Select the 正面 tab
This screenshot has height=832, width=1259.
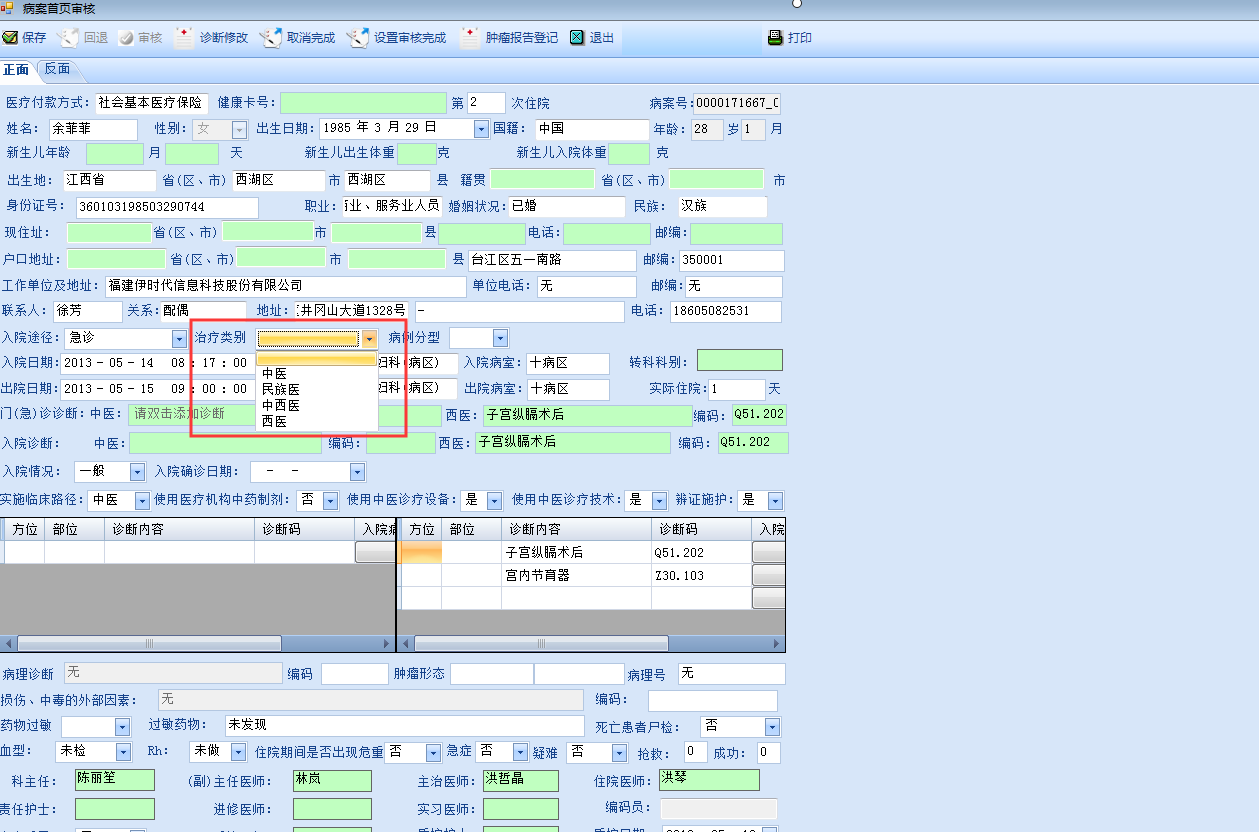[16, 69]
